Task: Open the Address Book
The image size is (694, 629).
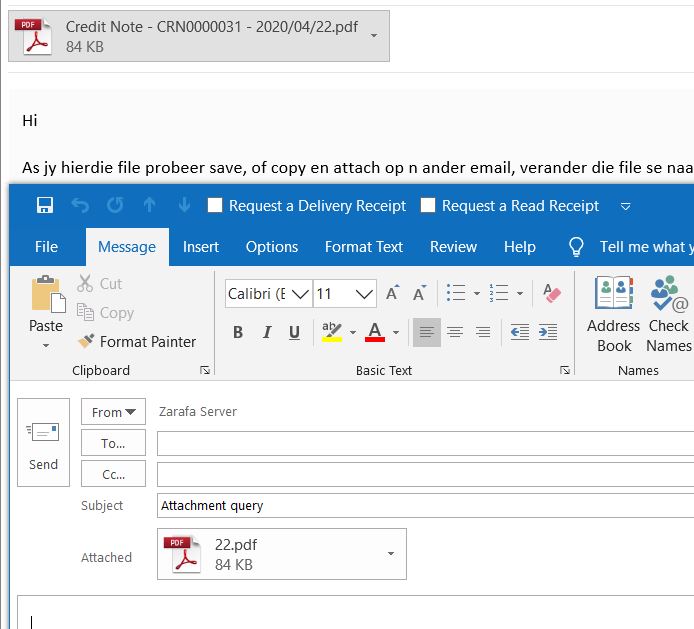Action: coord(614,314)
